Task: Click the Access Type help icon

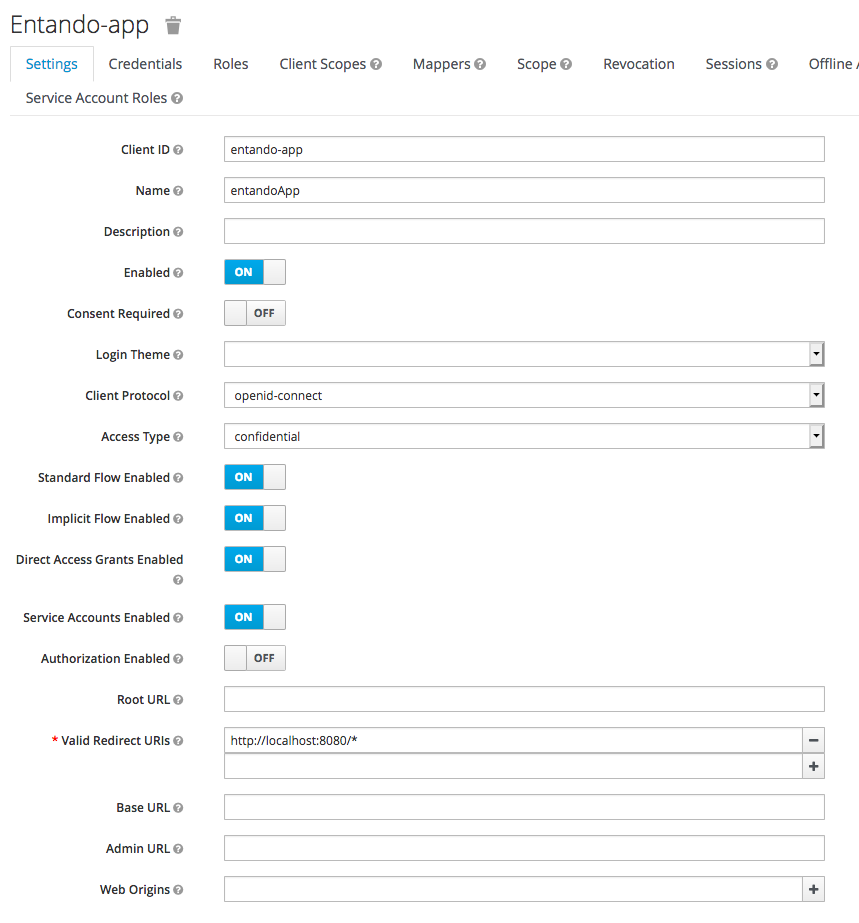Action: point(178,437)
